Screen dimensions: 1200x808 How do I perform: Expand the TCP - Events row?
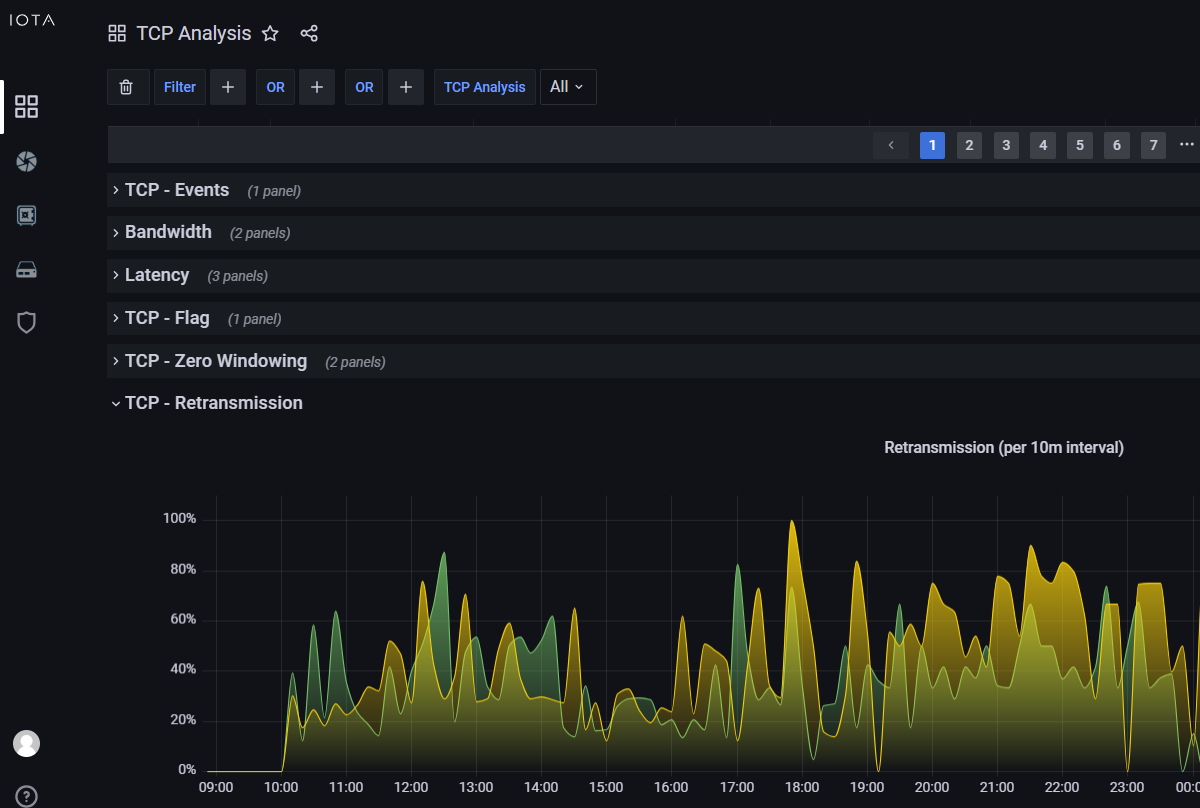click(x=176, y=190)
